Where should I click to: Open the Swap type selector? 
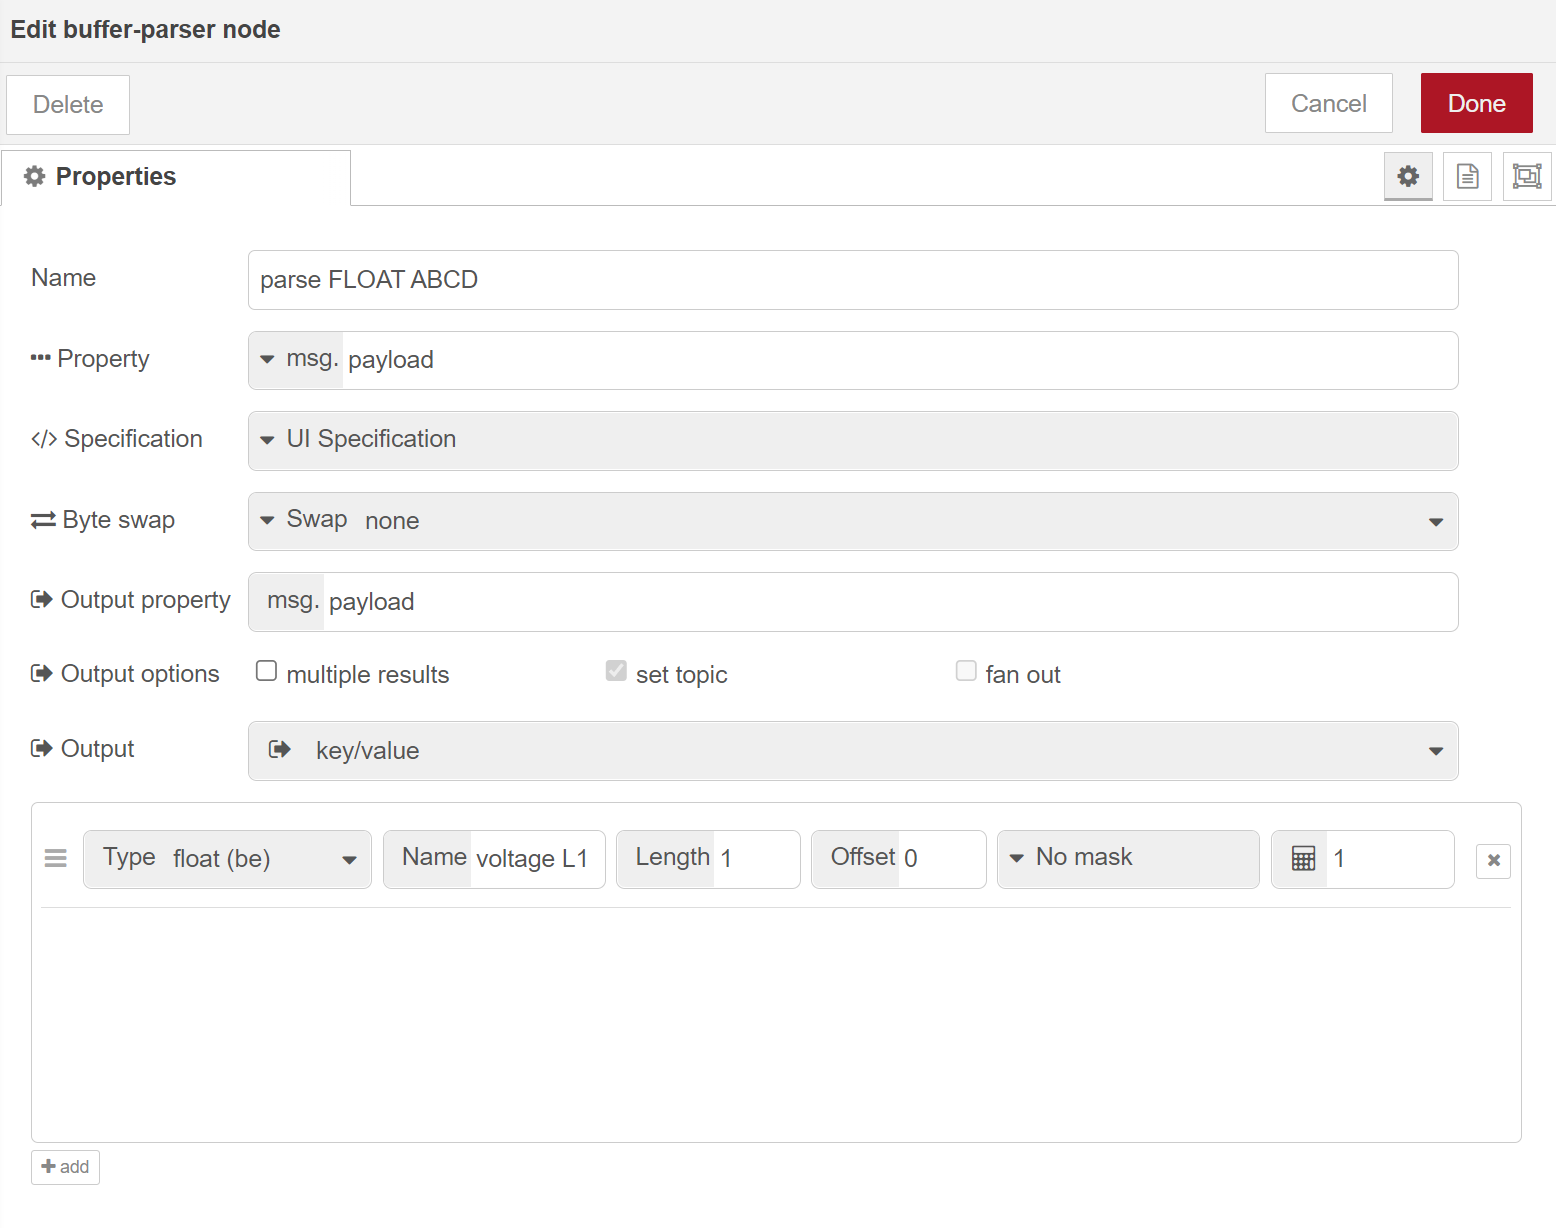point(302,520)
